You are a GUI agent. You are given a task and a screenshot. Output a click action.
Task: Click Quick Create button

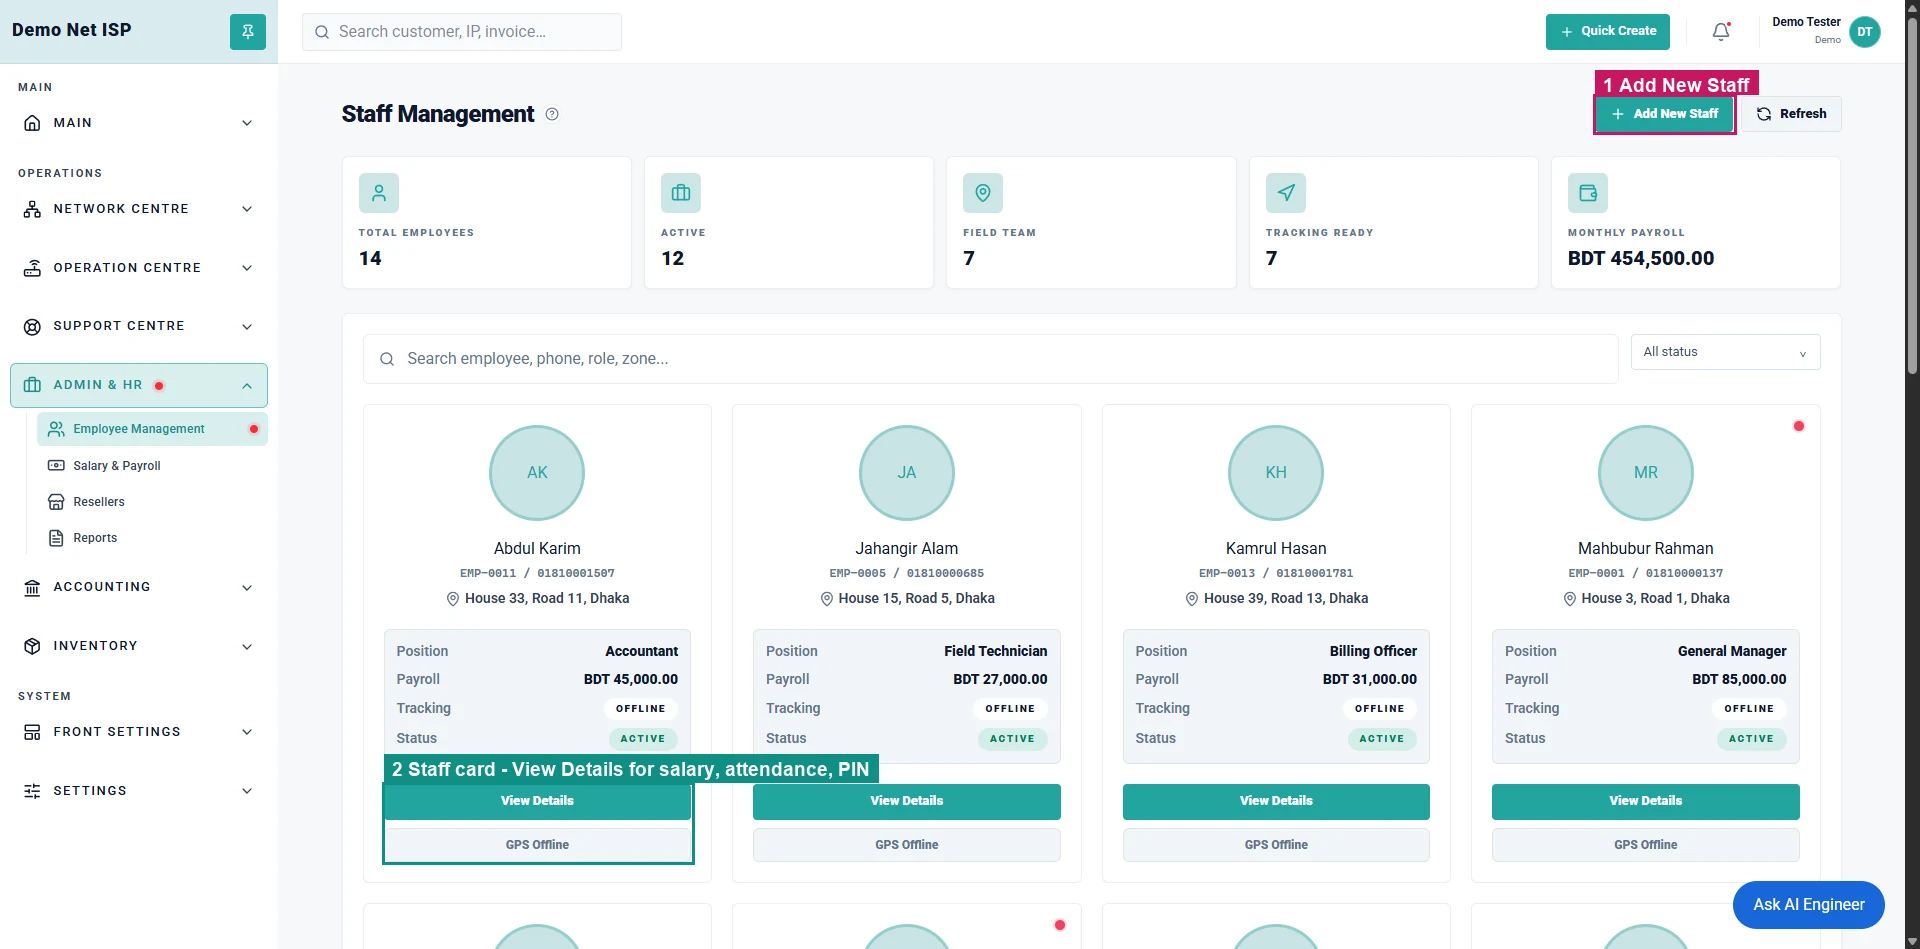1608,32
